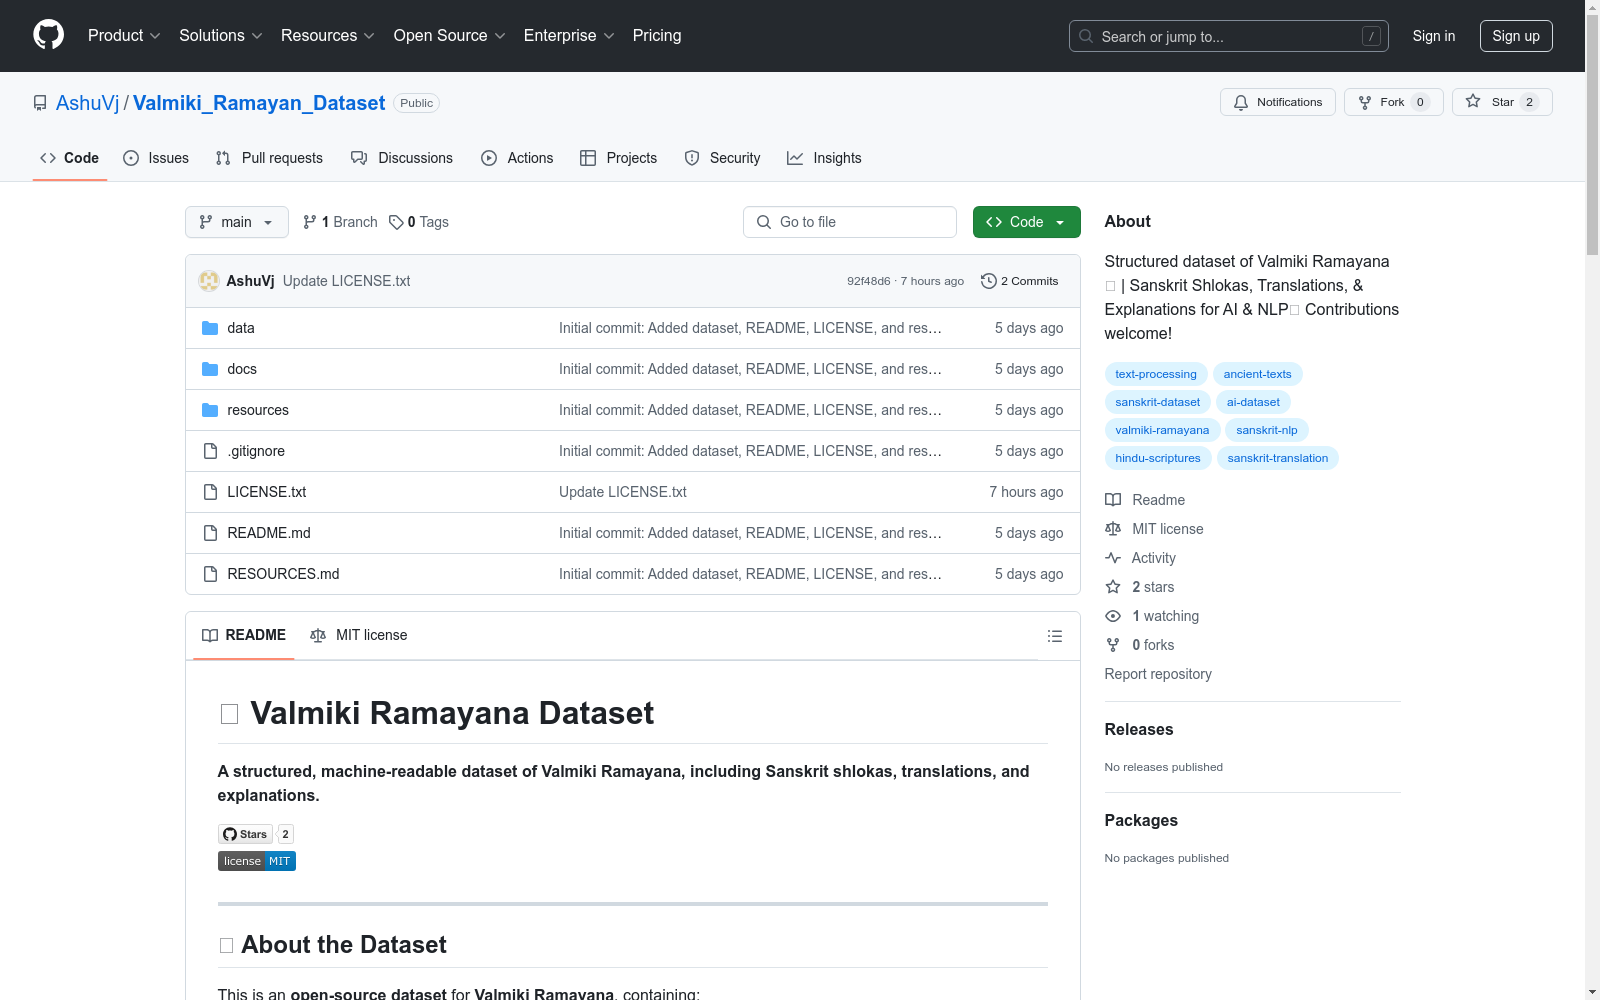
Task: Go to the Projects tab
Action: pyautogui.click(x=619, y=158)
